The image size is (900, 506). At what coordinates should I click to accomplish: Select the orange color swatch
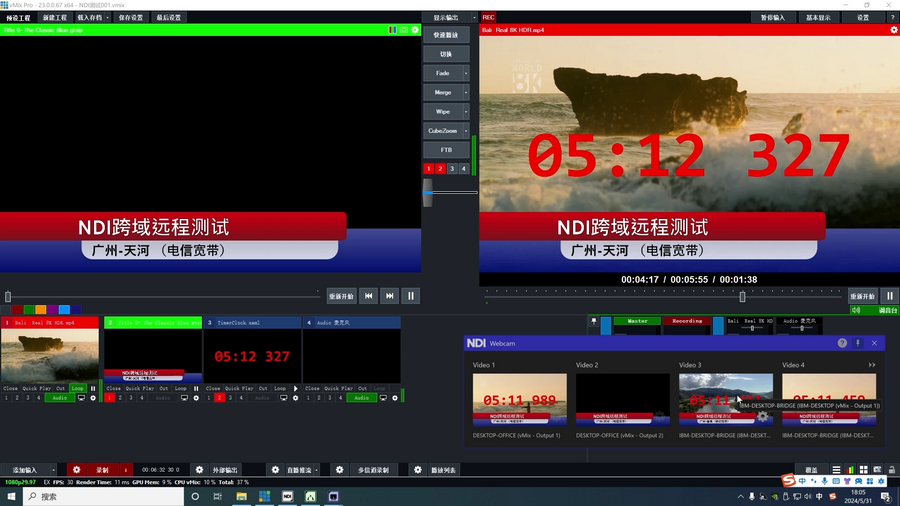point(40,310)
